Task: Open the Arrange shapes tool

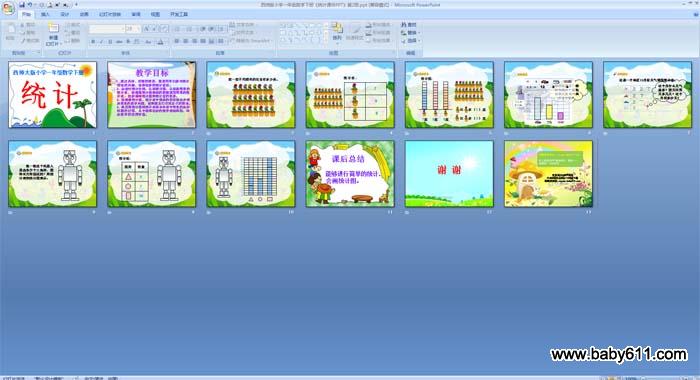Action: point(337,30)
